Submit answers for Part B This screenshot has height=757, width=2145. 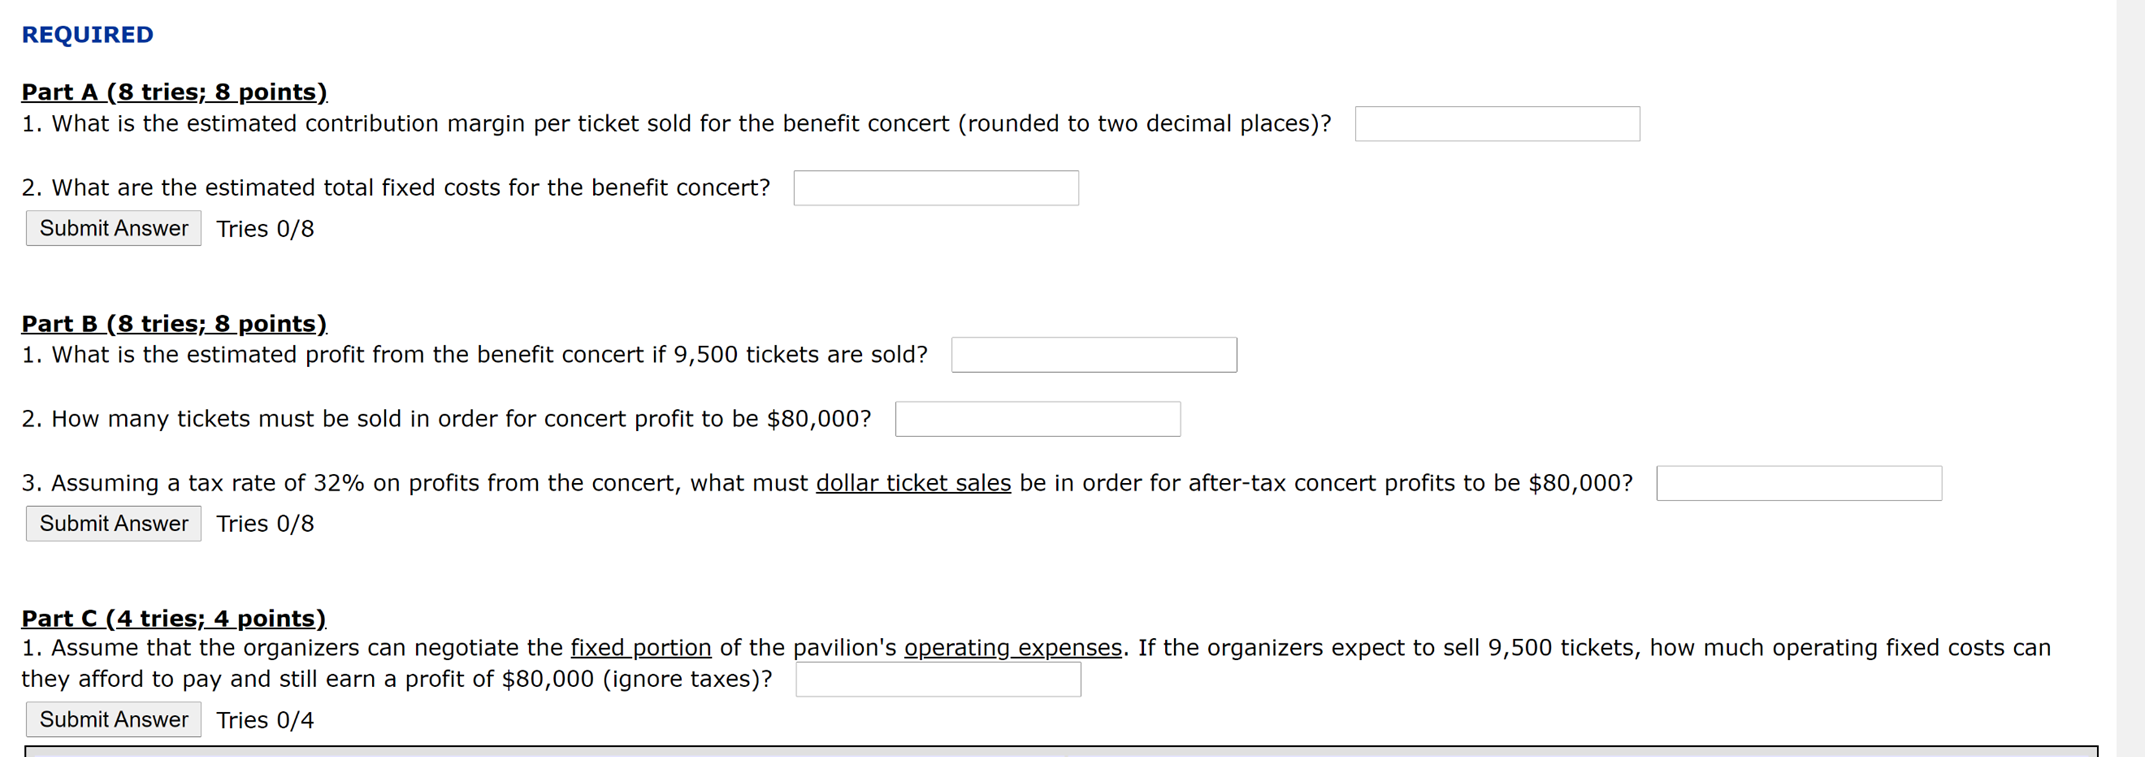click(x=113, y=523)
